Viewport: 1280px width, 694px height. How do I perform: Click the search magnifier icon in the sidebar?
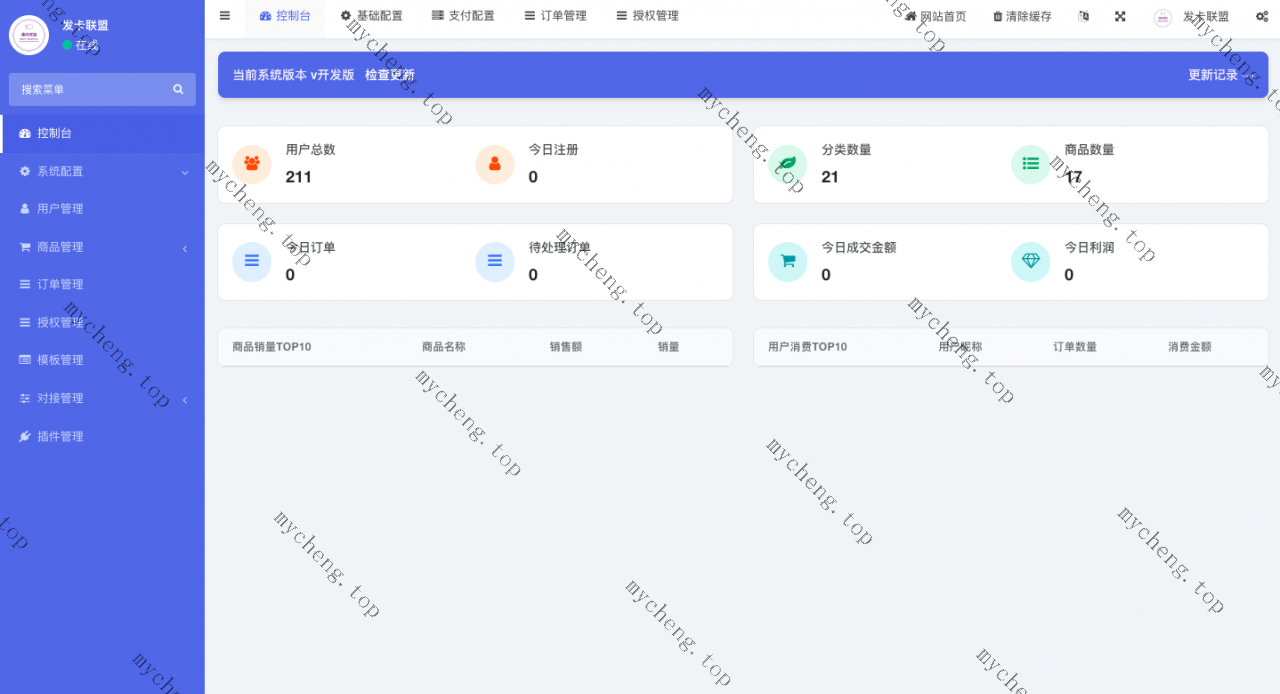point(178,89)
